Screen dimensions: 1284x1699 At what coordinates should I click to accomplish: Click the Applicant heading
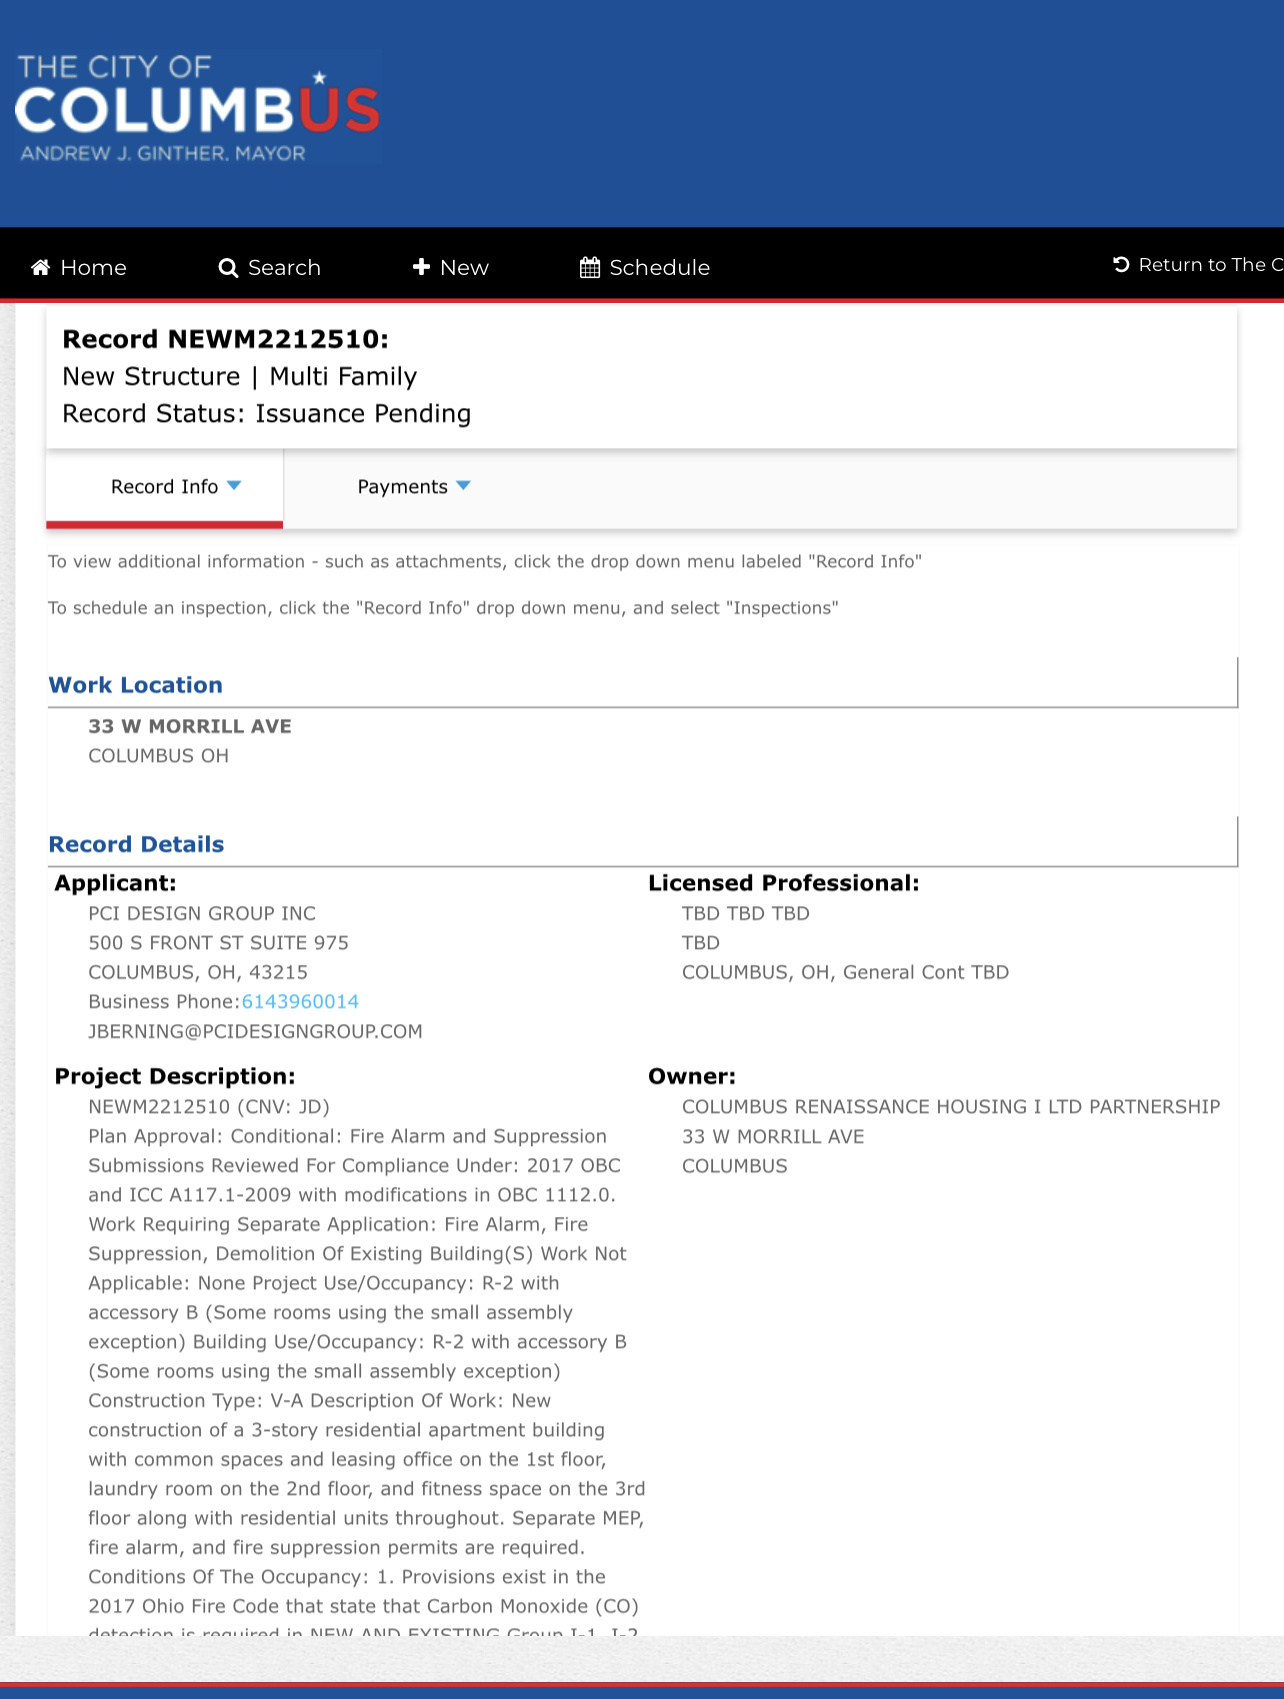click(x=115, y=883)
